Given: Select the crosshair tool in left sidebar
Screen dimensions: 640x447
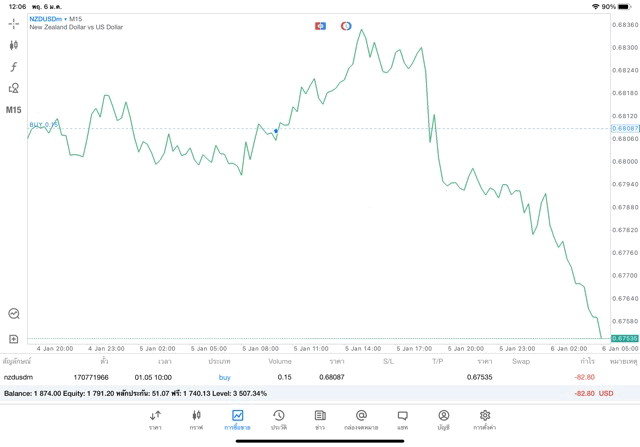Looking at the screenshot, I should (x=14, y=23).
